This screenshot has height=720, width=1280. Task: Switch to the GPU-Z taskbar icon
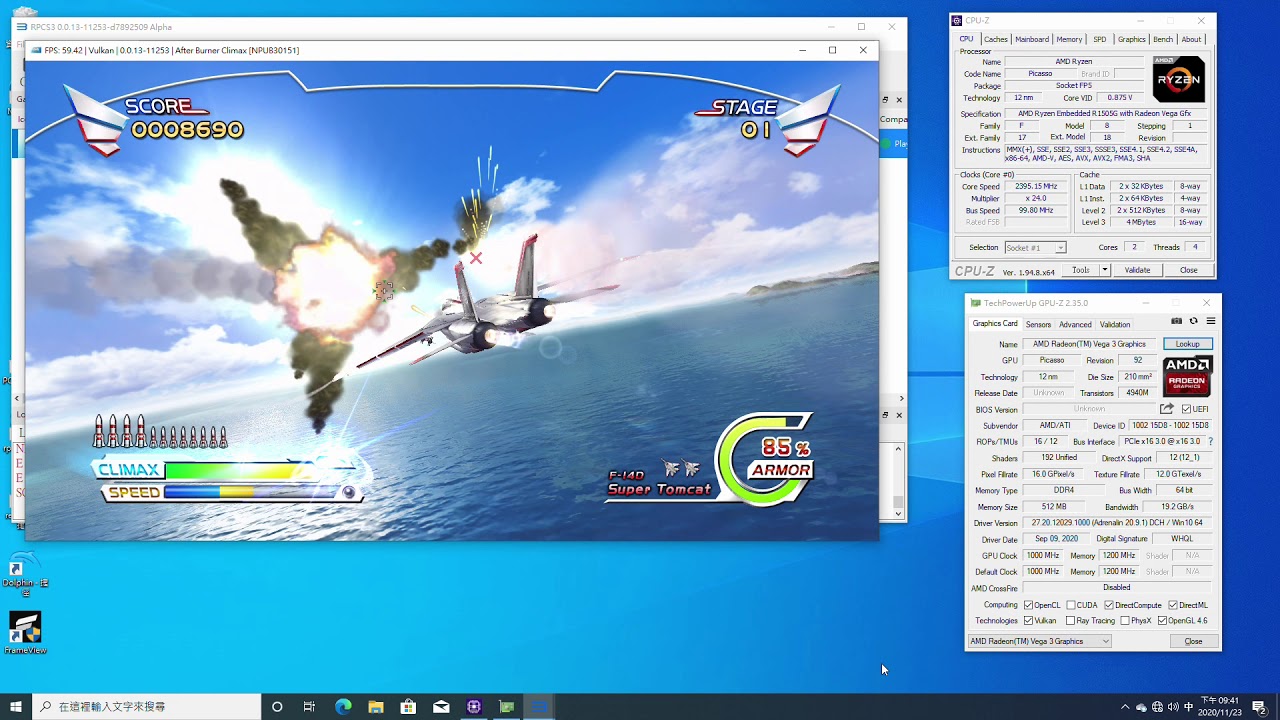click(x=507, y=707)
